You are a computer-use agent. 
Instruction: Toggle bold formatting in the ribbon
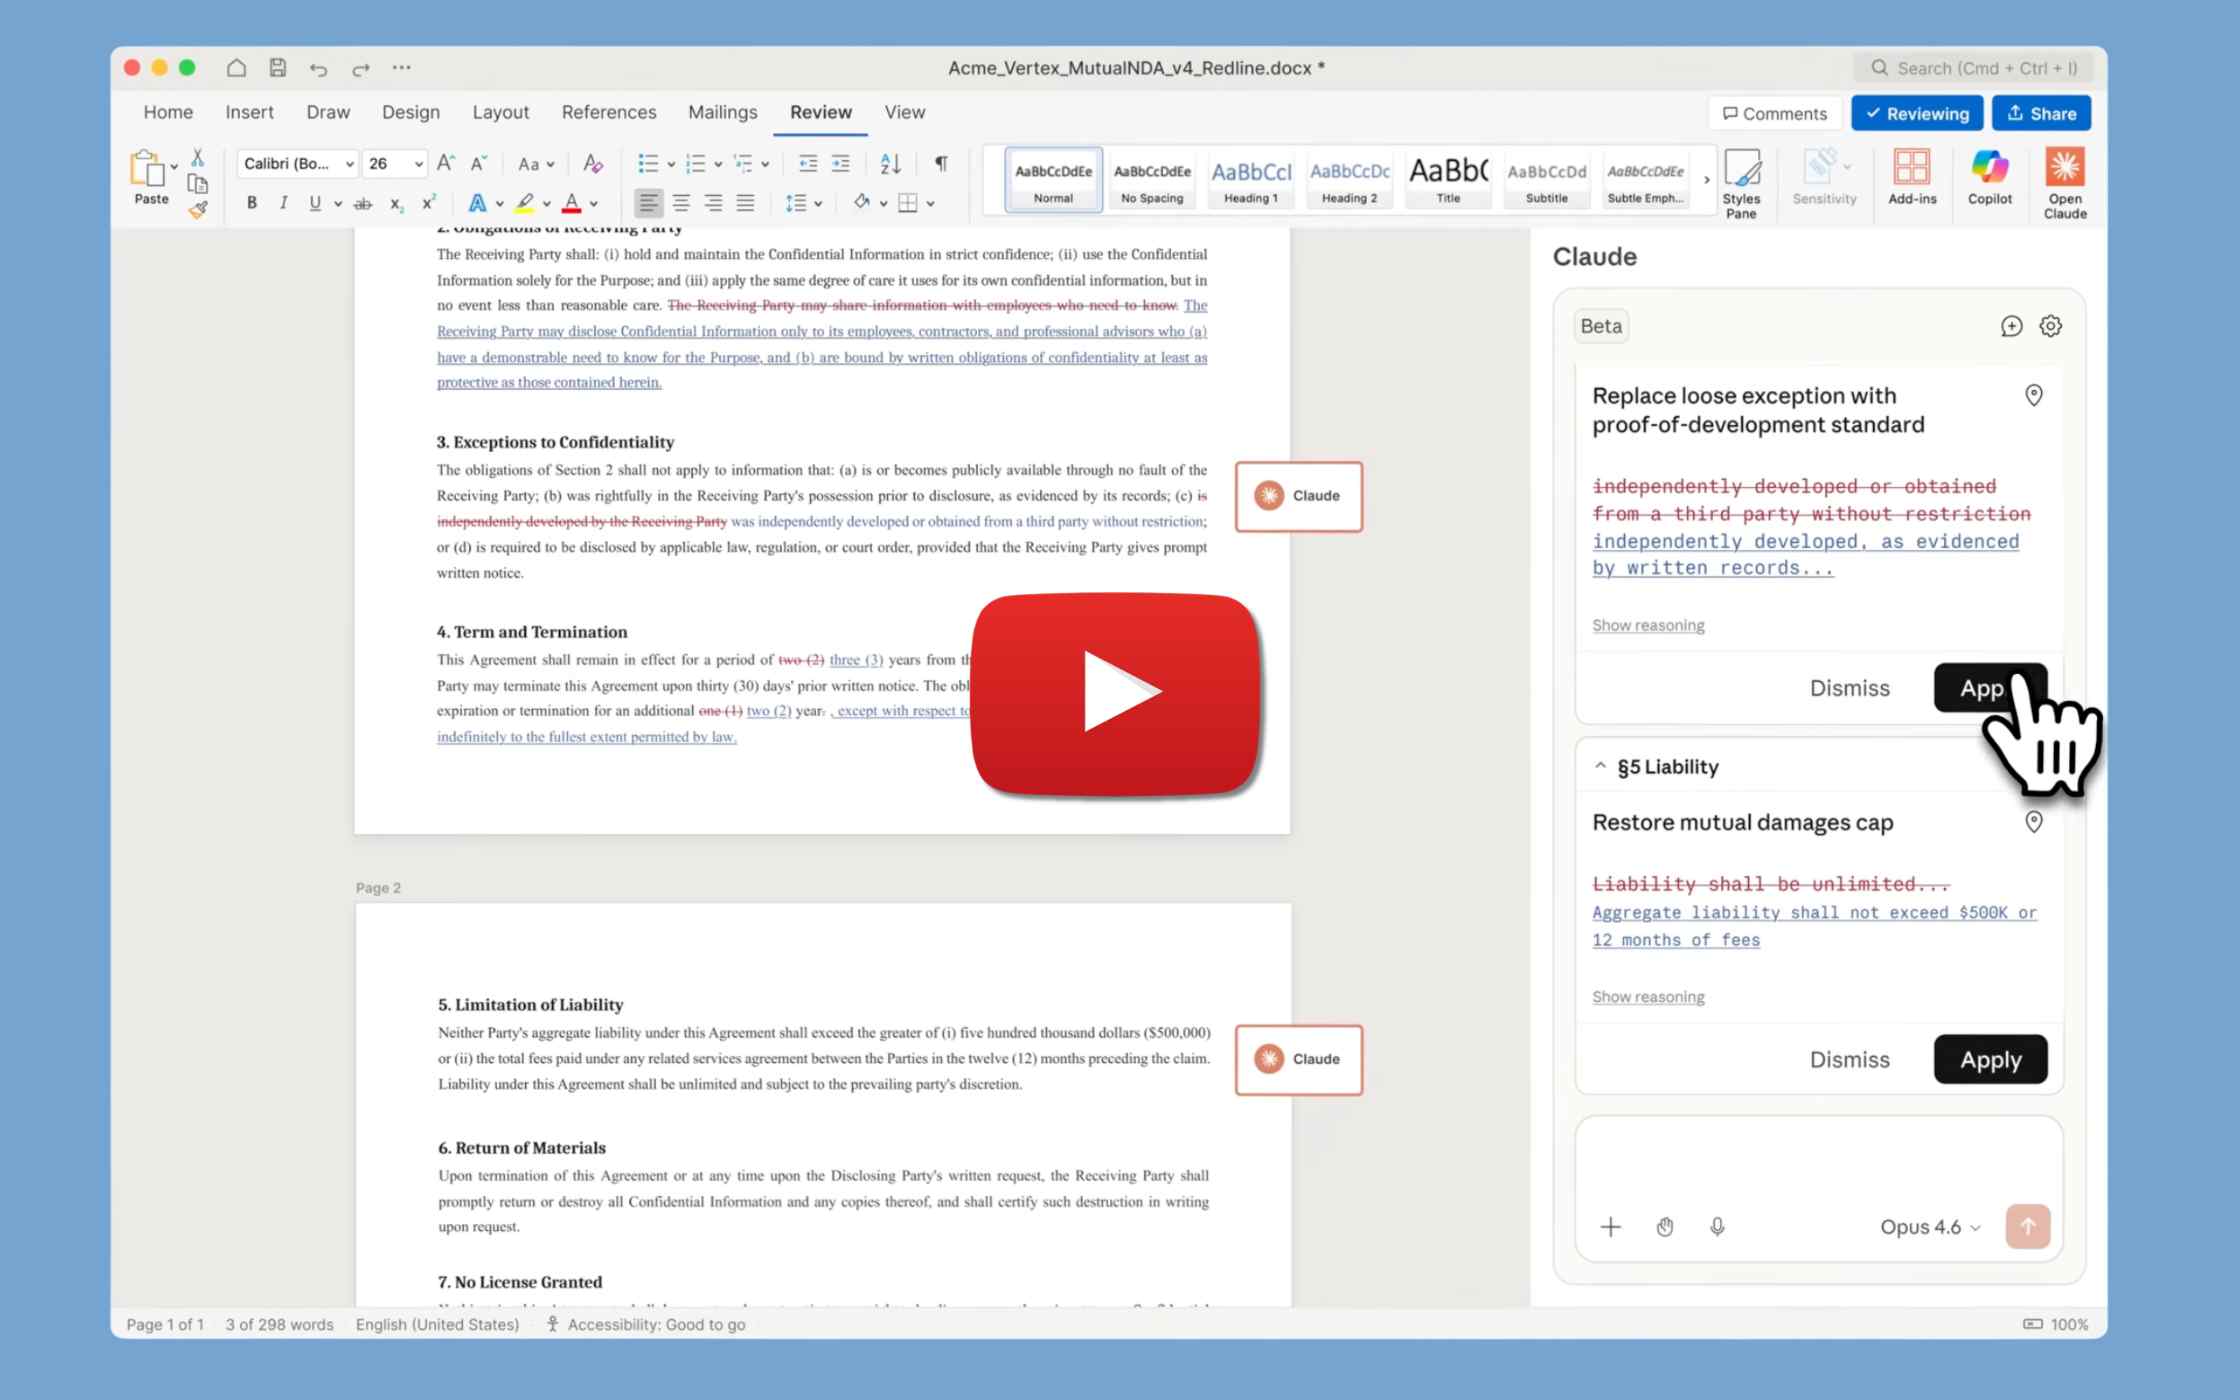[x=252, y=202]
